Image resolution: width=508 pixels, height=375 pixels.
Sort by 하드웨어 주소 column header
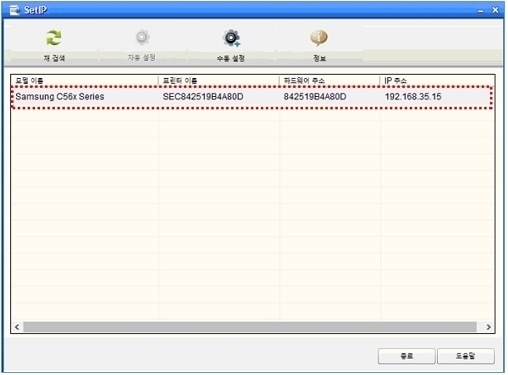click(x=330, y=80)
